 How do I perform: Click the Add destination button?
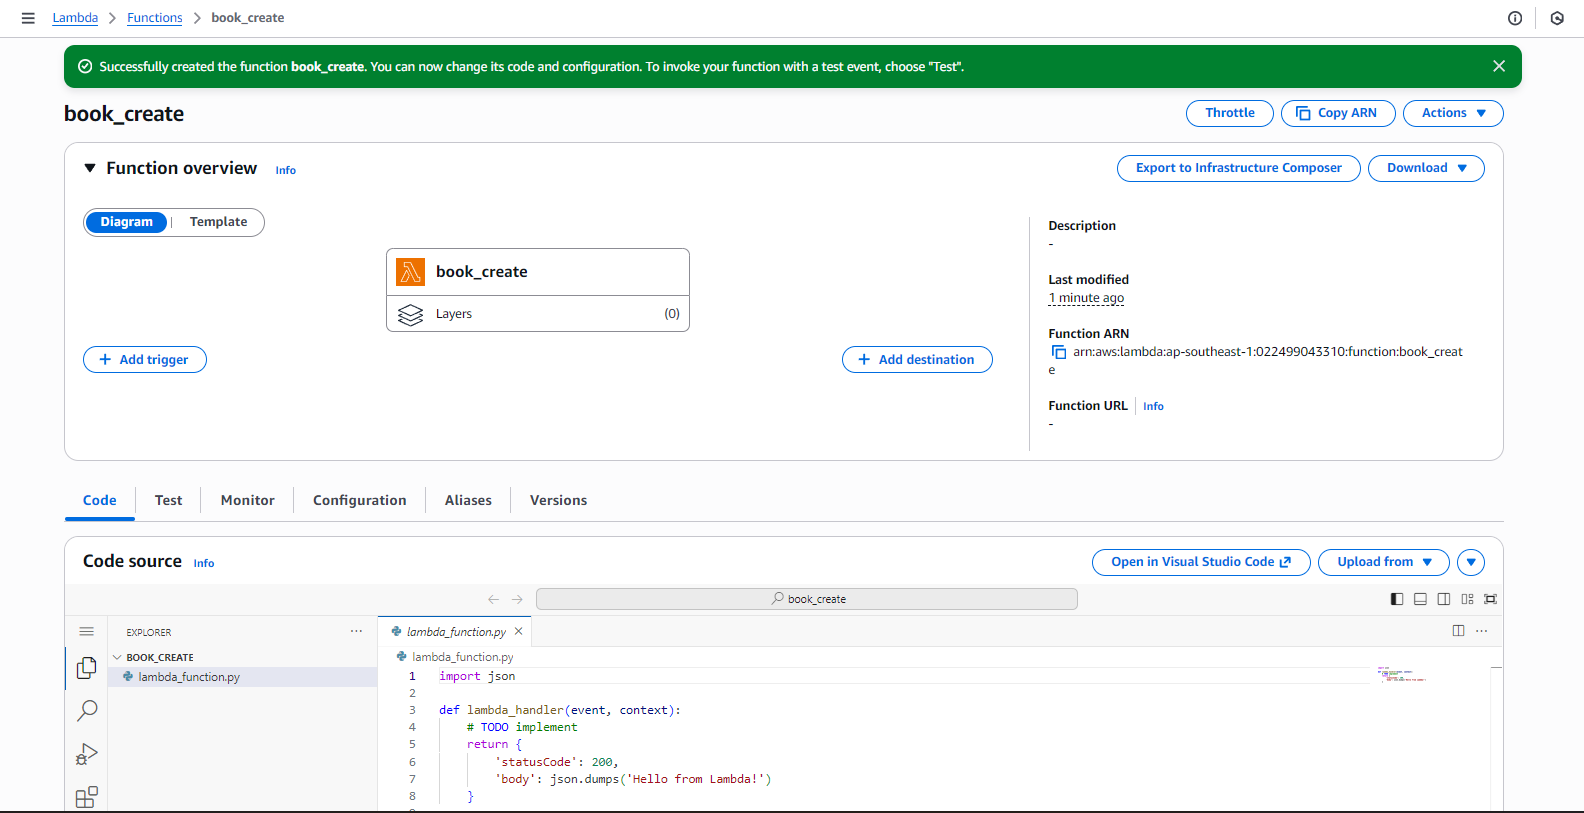pos(917,360)
